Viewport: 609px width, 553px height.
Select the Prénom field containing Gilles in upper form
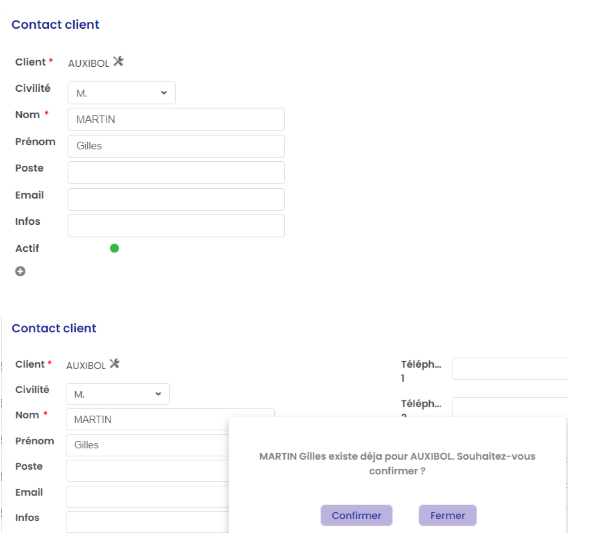click(x=176, y=146)
